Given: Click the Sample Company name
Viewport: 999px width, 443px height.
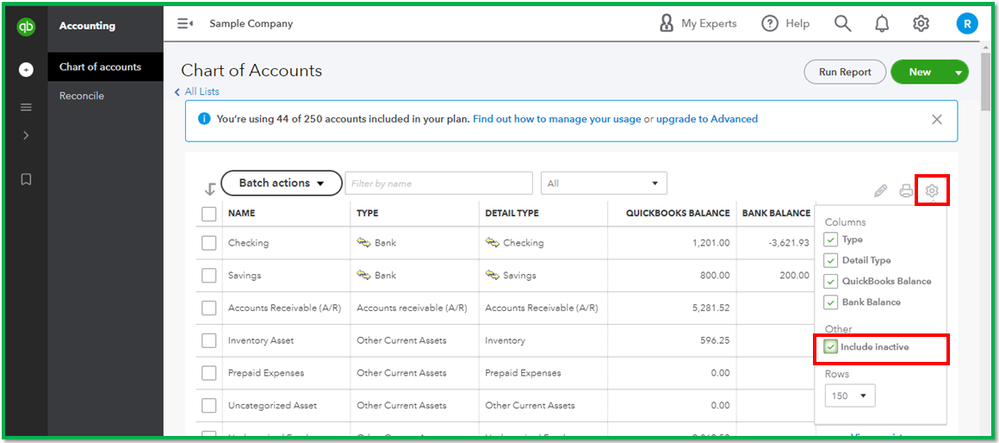Looking at the screenshot, I should [x=251, y=24].
